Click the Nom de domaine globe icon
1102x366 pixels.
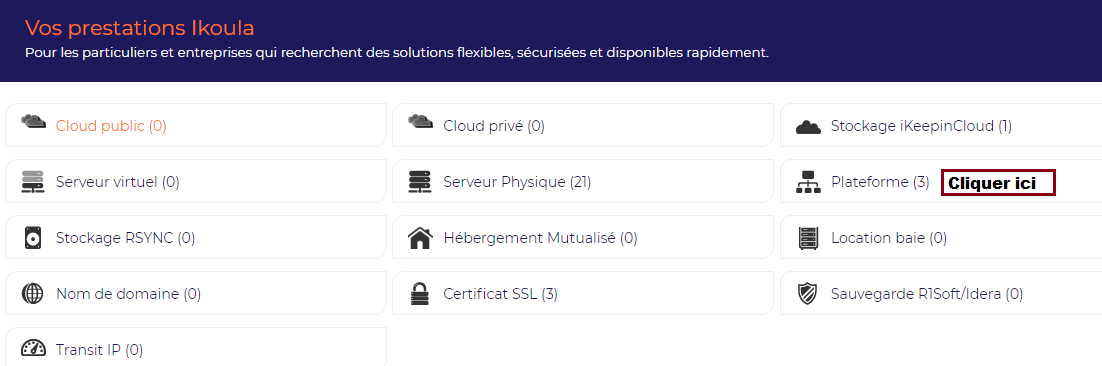pos(33,294)
